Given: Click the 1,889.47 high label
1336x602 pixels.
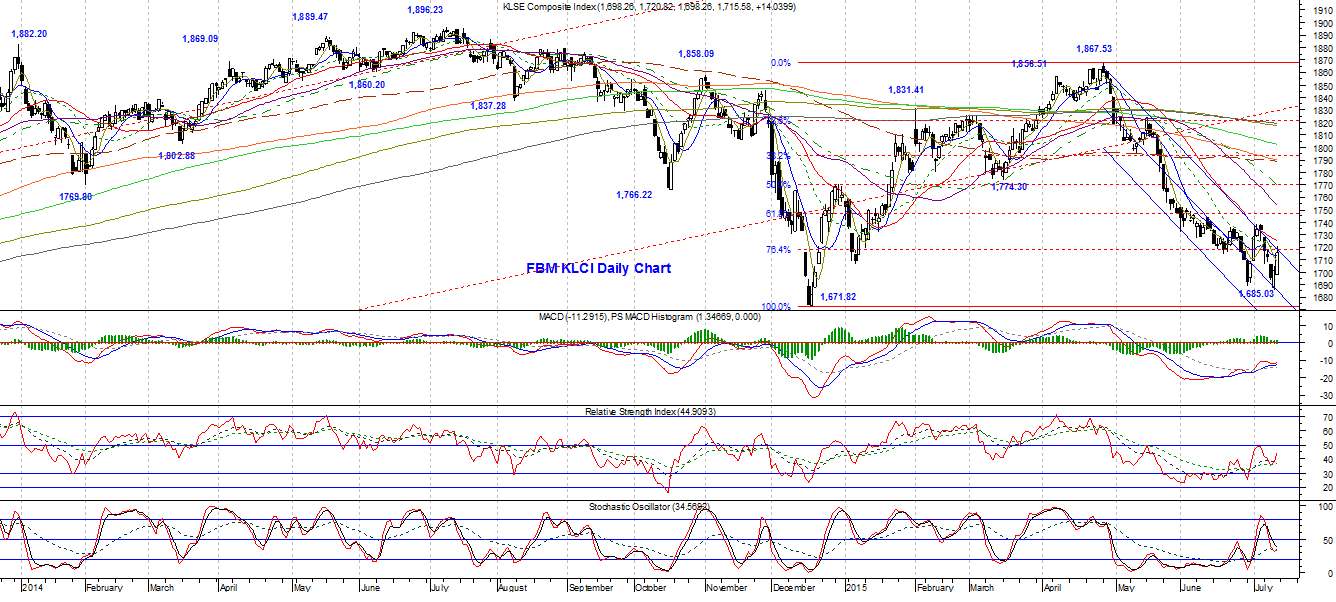Looking at the screenshot, I should (310, 17).
